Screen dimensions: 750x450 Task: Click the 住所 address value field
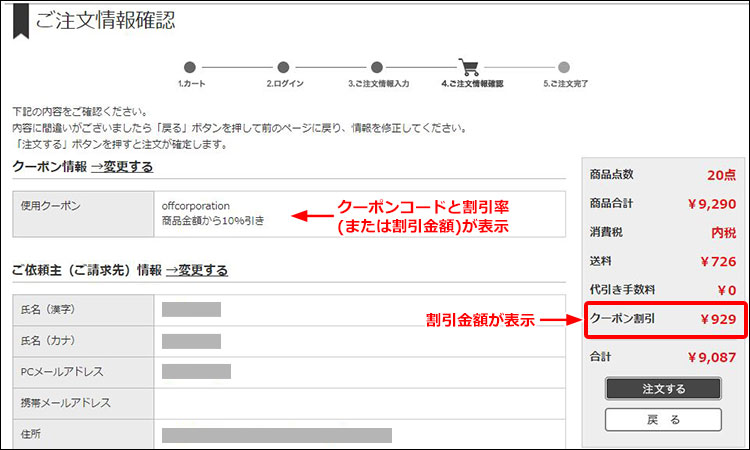(276, 435)
